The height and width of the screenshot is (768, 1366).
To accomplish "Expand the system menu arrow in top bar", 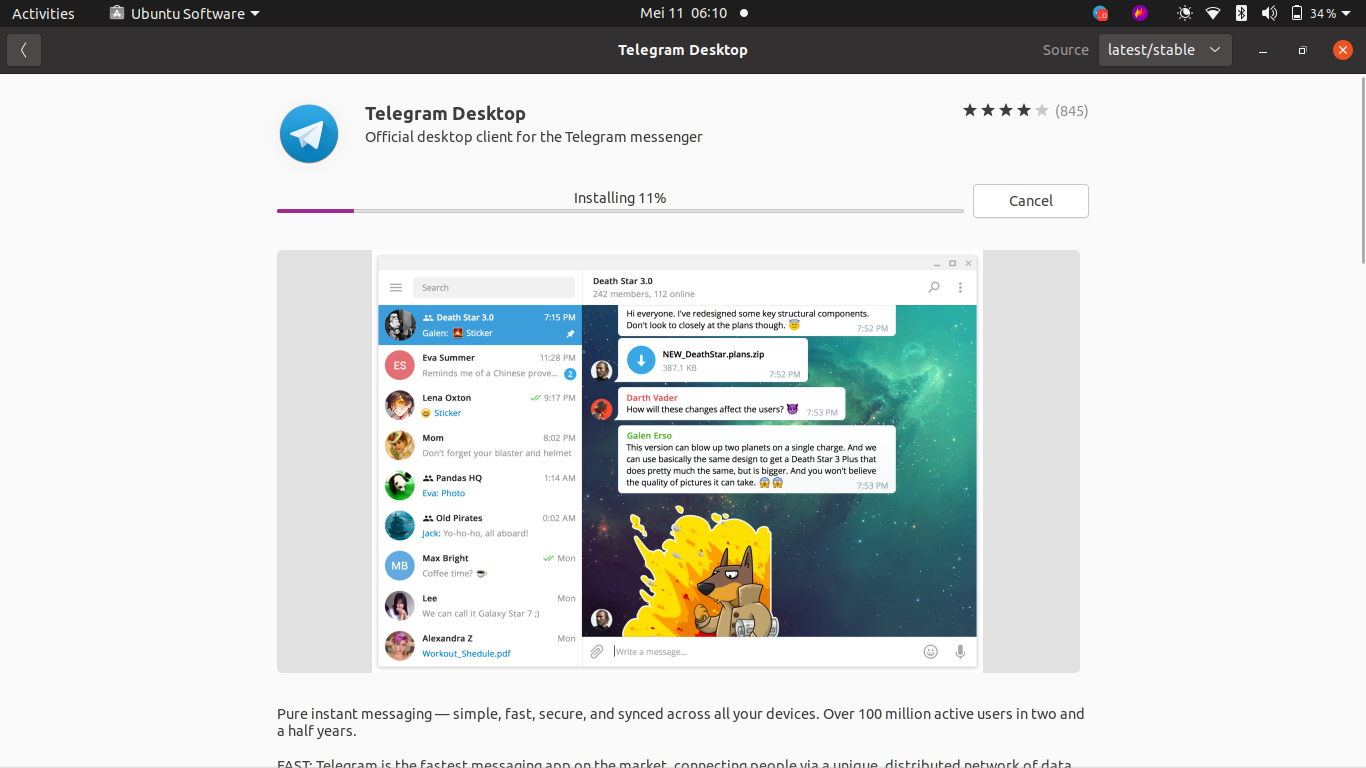I will [x=1347, y=13].
